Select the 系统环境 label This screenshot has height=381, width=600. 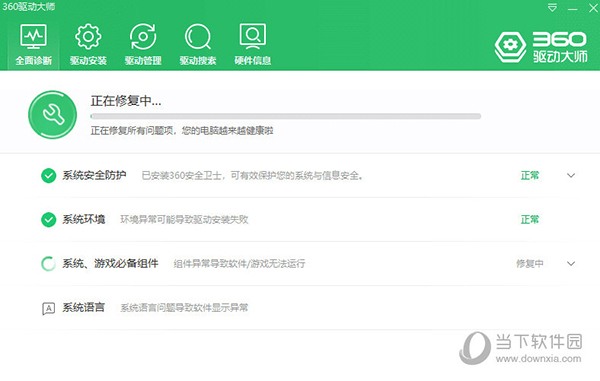point(83,219)
